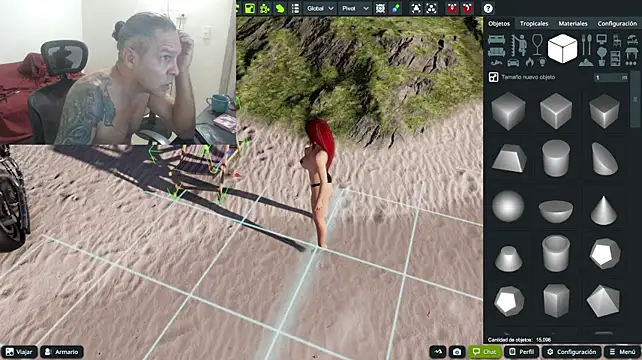
Task: Select the green blob shape tool
Action: click(280, 8)
